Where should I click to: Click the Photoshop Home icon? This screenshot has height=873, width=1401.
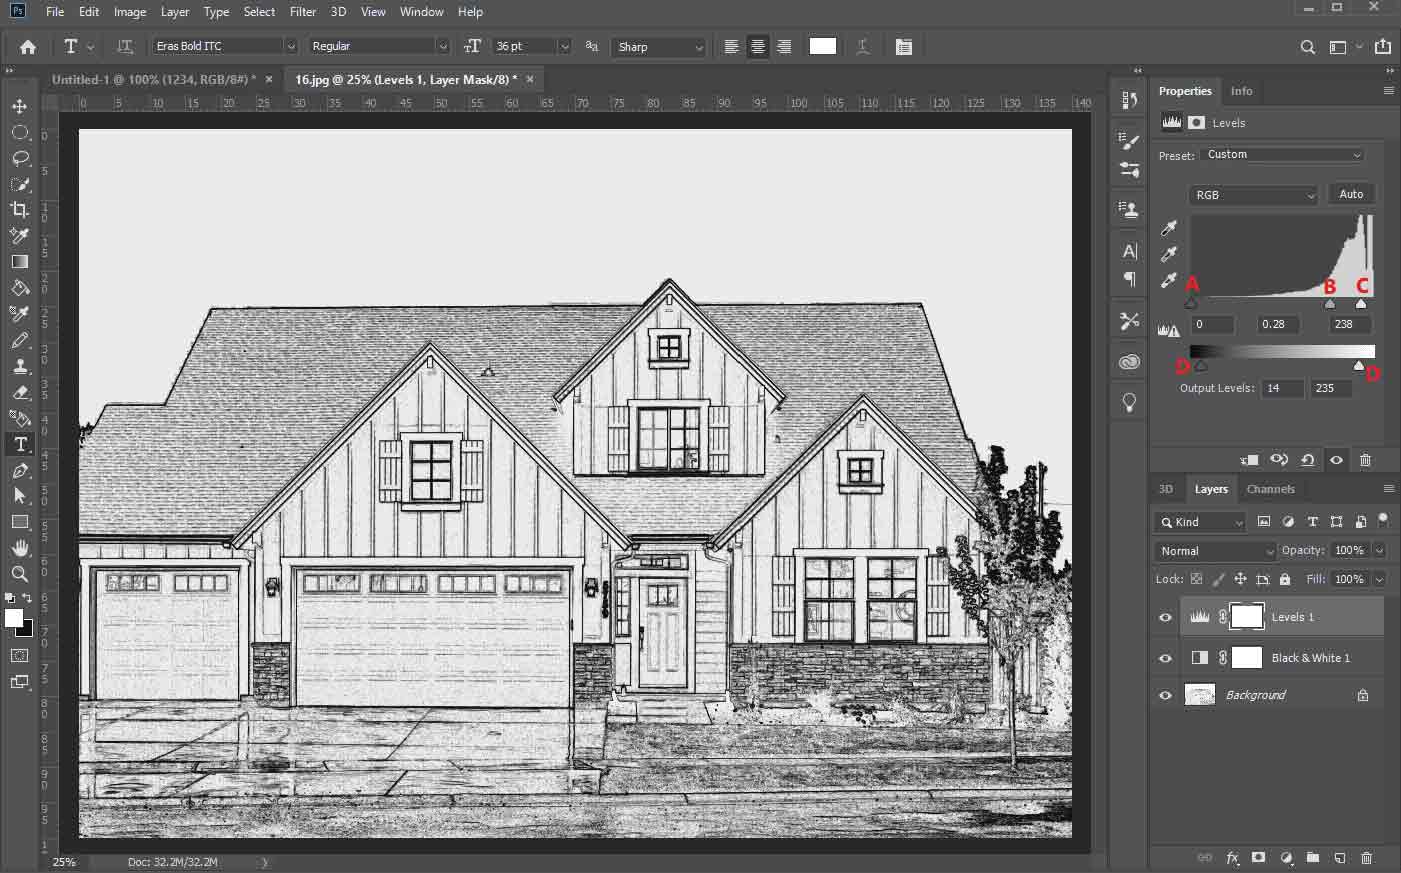click(x=26, y=46)
